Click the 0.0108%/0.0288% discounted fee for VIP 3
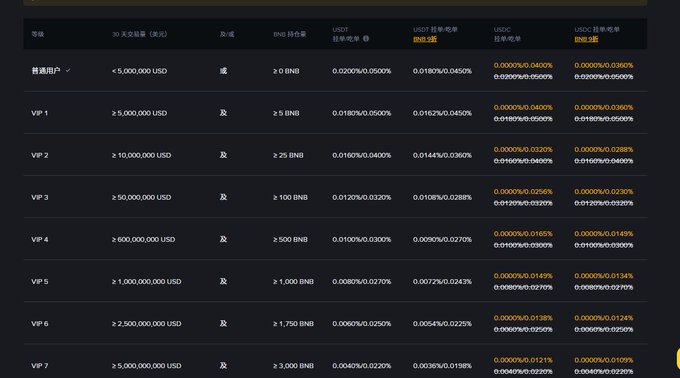This screenshot has height=378, width=680. pos(442,197)
